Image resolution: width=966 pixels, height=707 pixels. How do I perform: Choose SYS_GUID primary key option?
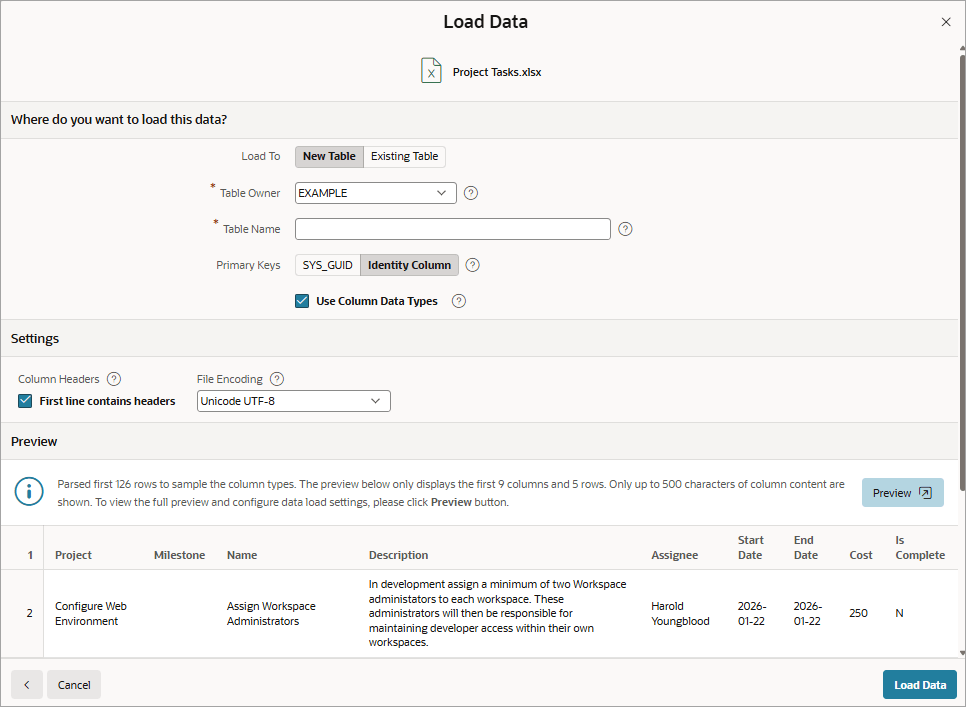point(328,265)
